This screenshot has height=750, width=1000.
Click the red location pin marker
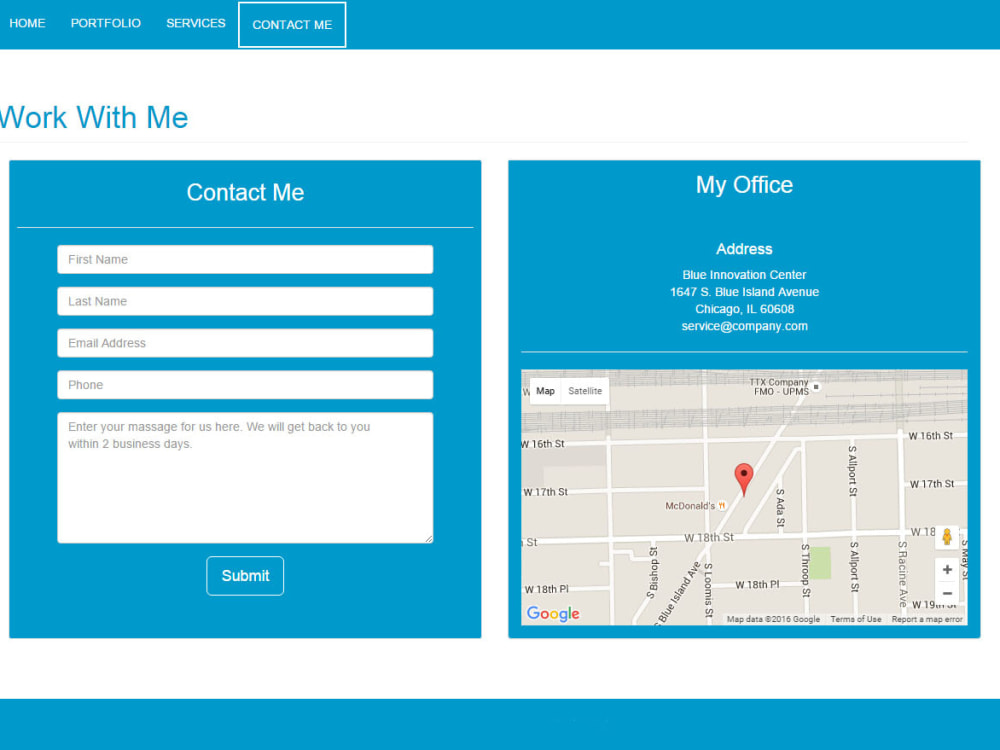click(744, 478)
